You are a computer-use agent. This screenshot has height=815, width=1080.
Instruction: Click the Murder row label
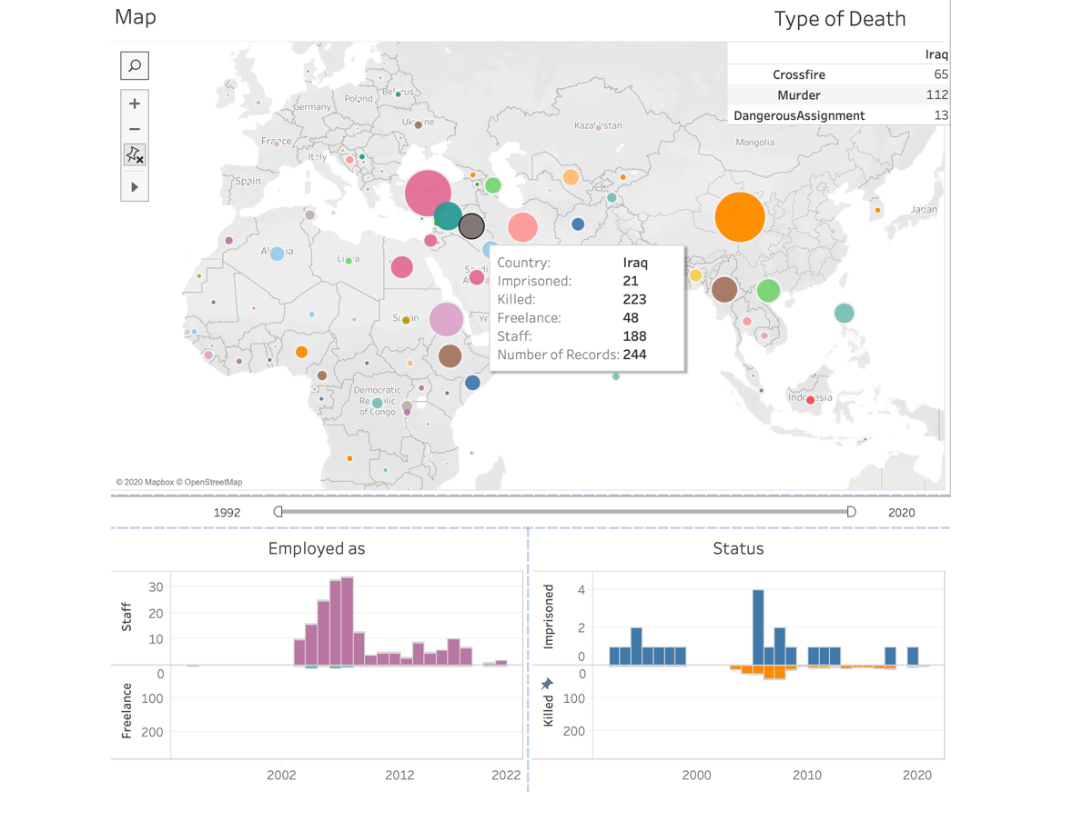[798, 95]
